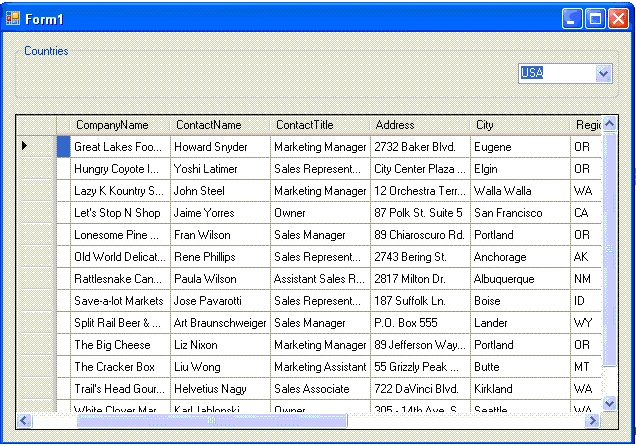Sort by ContactName column header
Screen dimensions: 636x446
click(x=220, y=125)
